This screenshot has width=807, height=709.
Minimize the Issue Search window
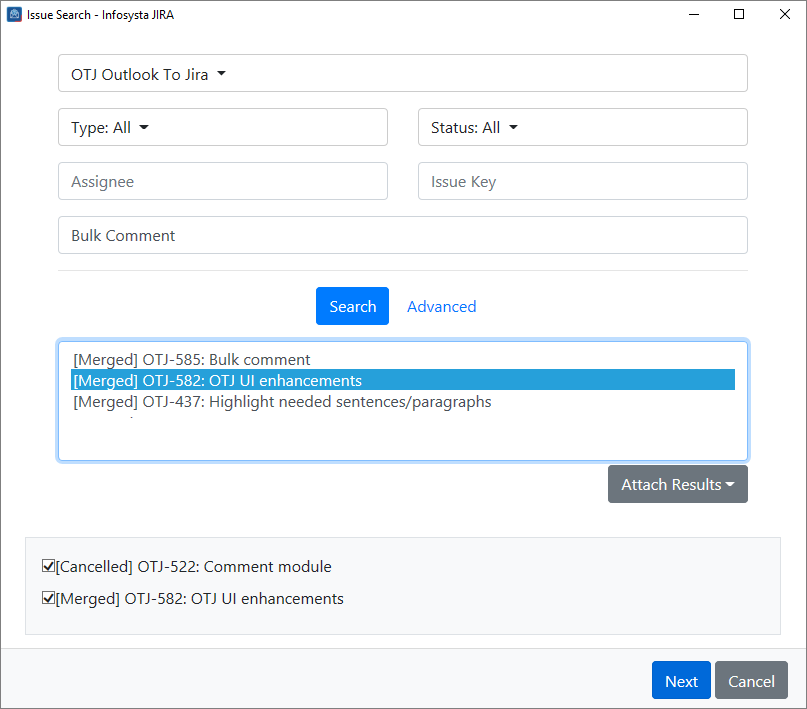[x=693, y=15]
